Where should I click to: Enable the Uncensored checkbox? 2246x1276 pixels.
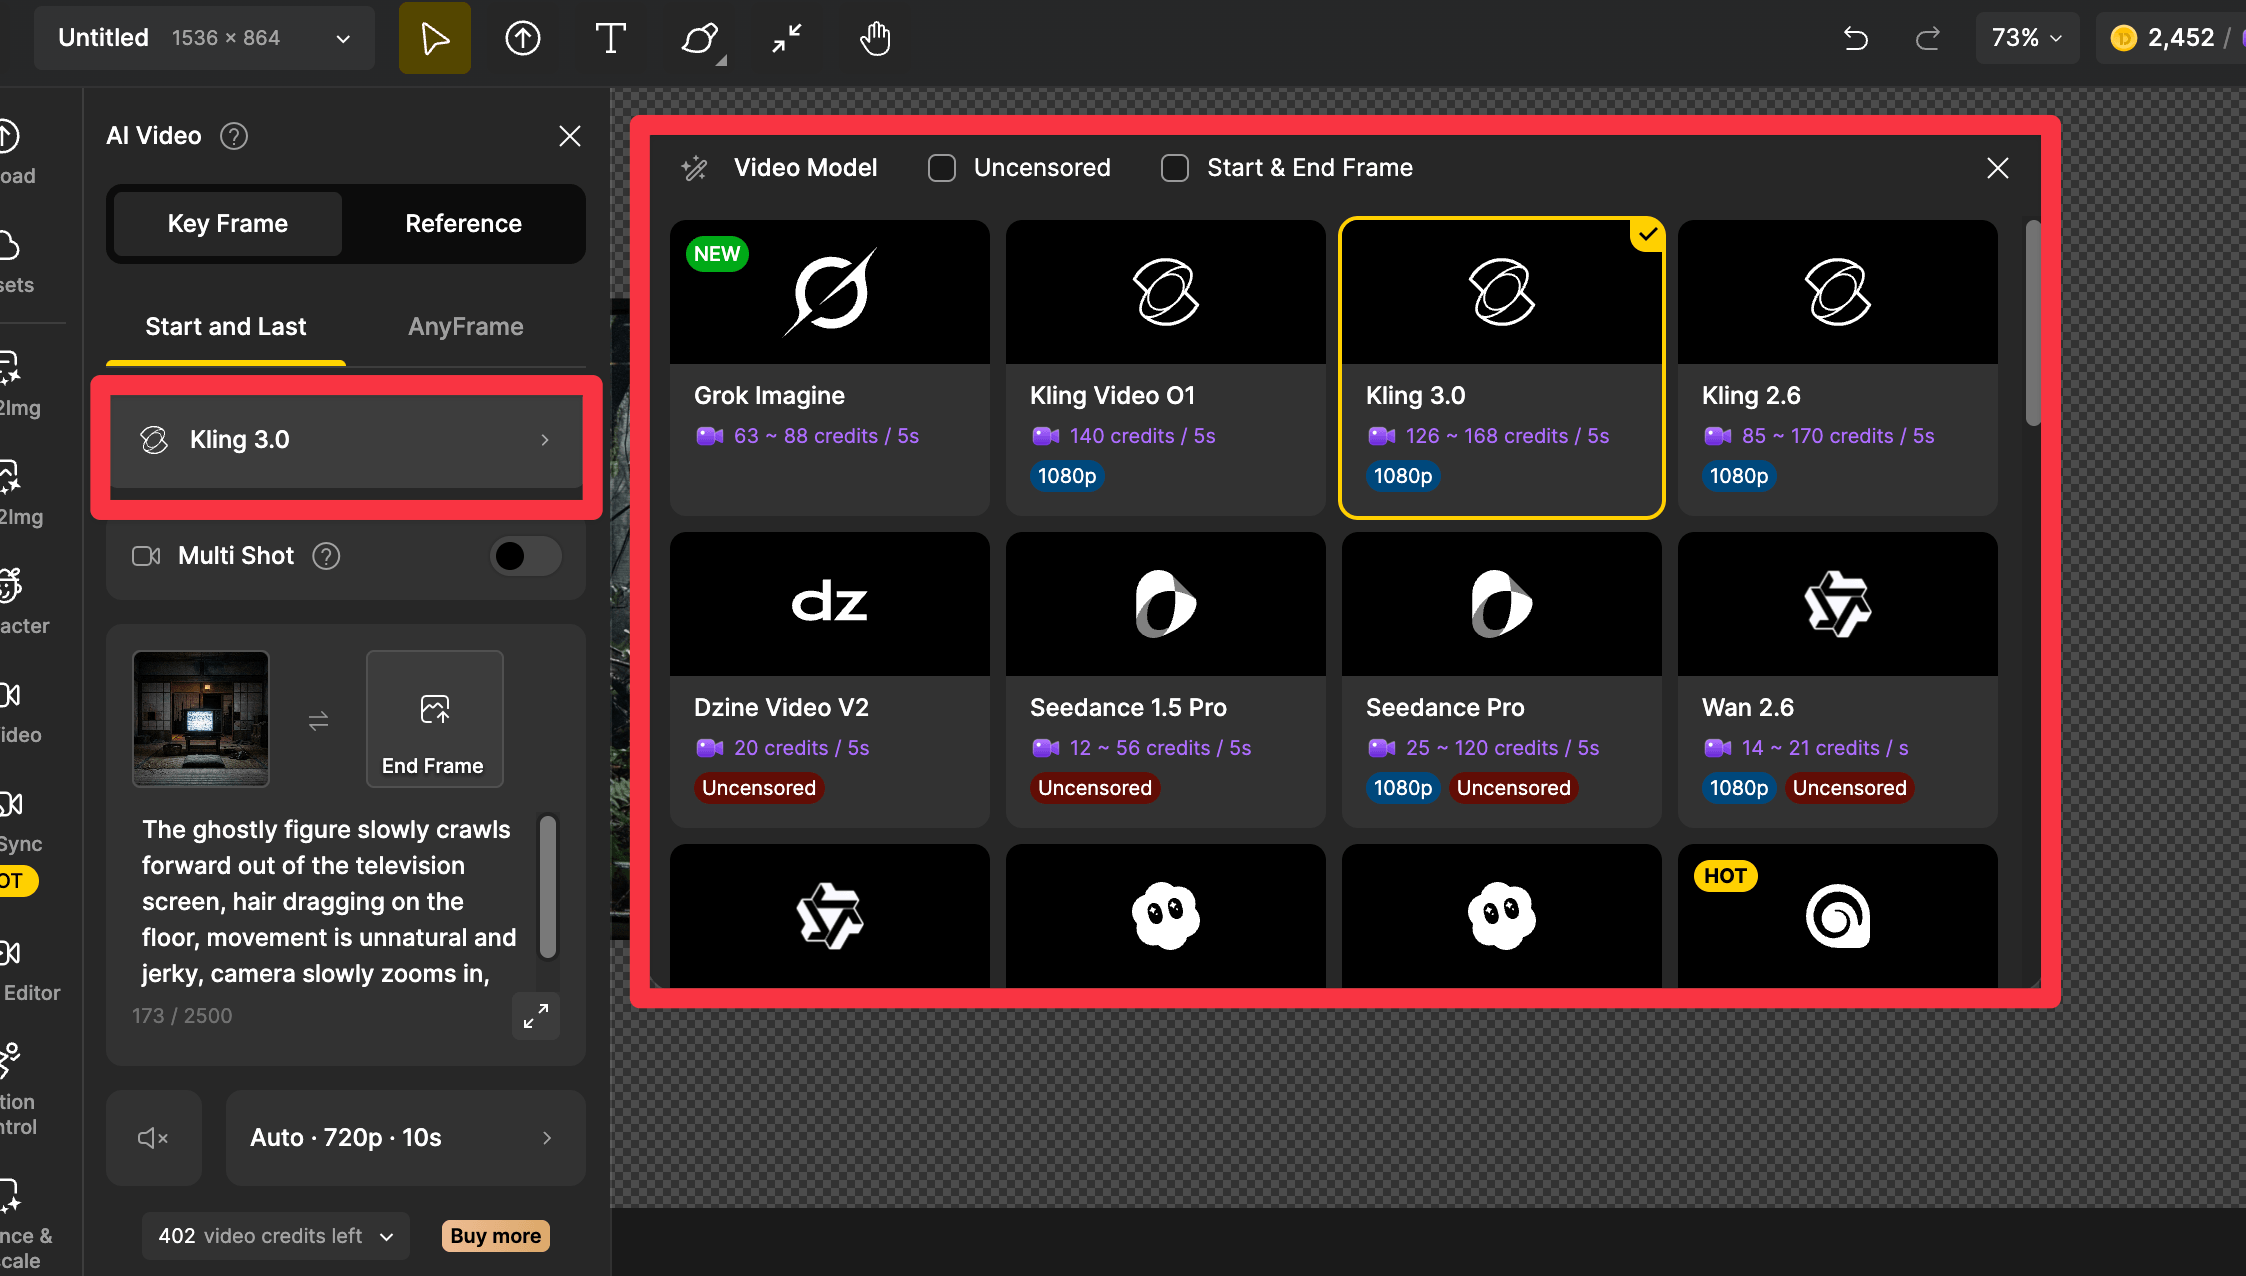click(x=941, y=168)
